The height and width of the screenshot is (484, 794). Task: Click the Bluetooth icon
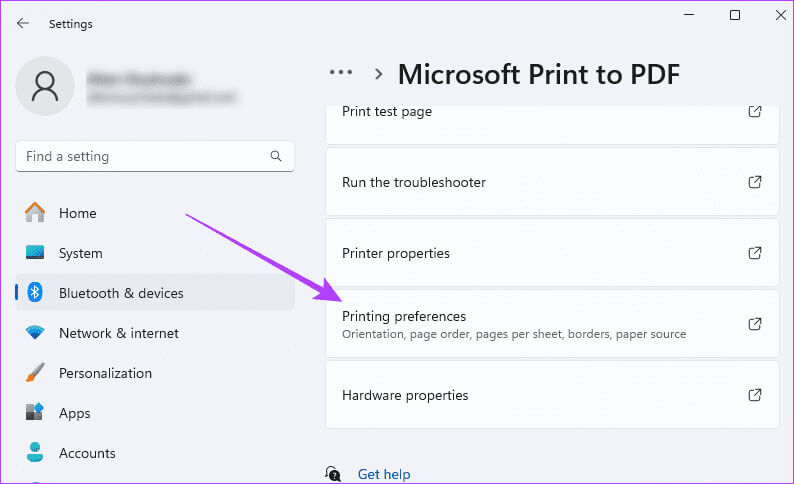[35, 292]
